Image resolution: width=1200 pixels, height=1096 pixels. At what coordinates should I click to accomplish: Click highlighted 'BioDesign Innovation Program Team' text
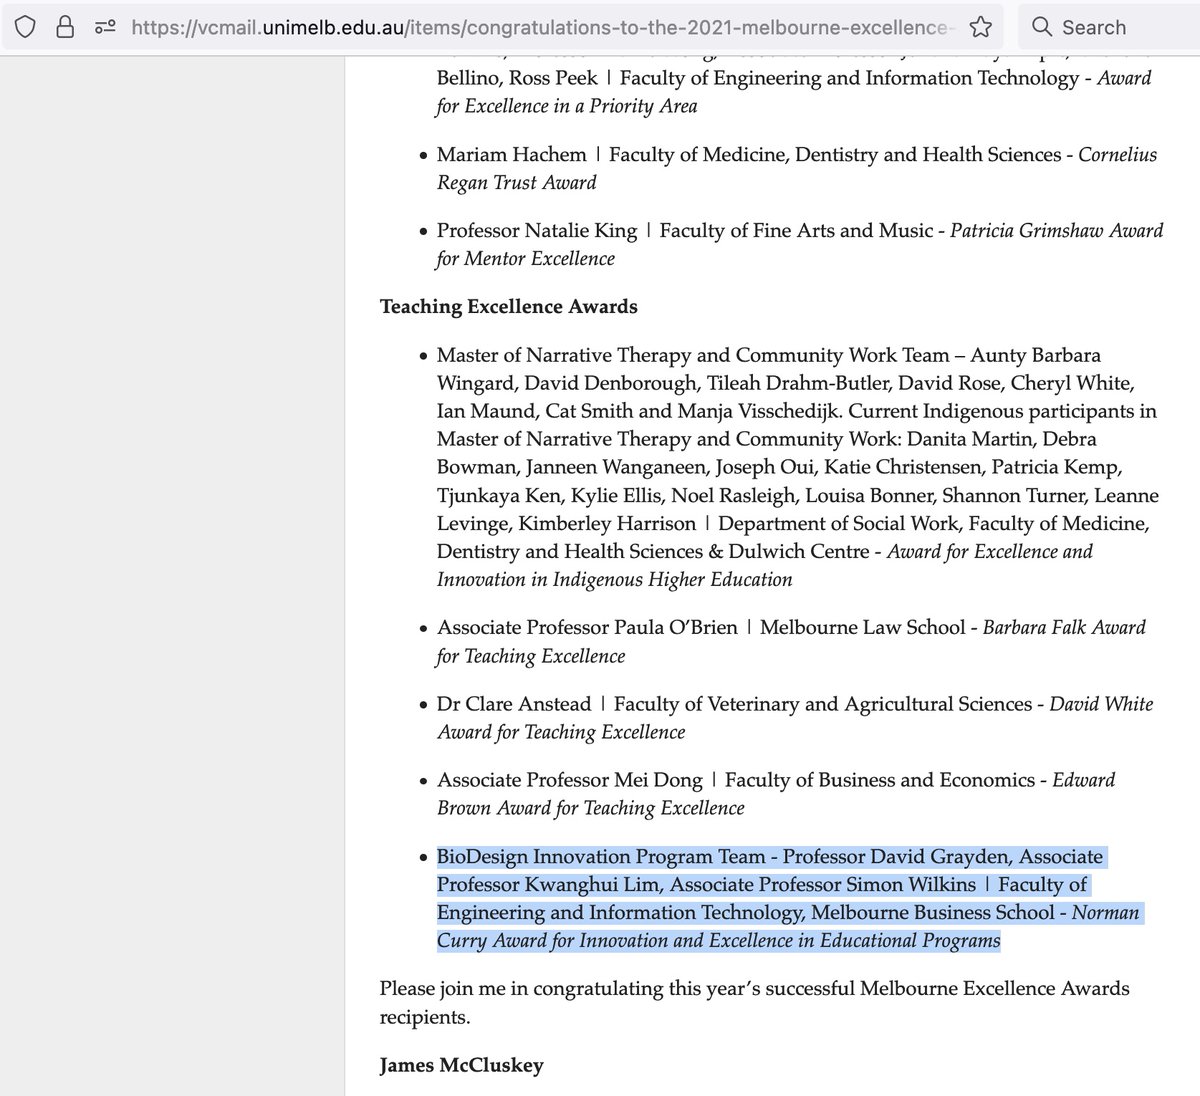[x=601, y=857]
